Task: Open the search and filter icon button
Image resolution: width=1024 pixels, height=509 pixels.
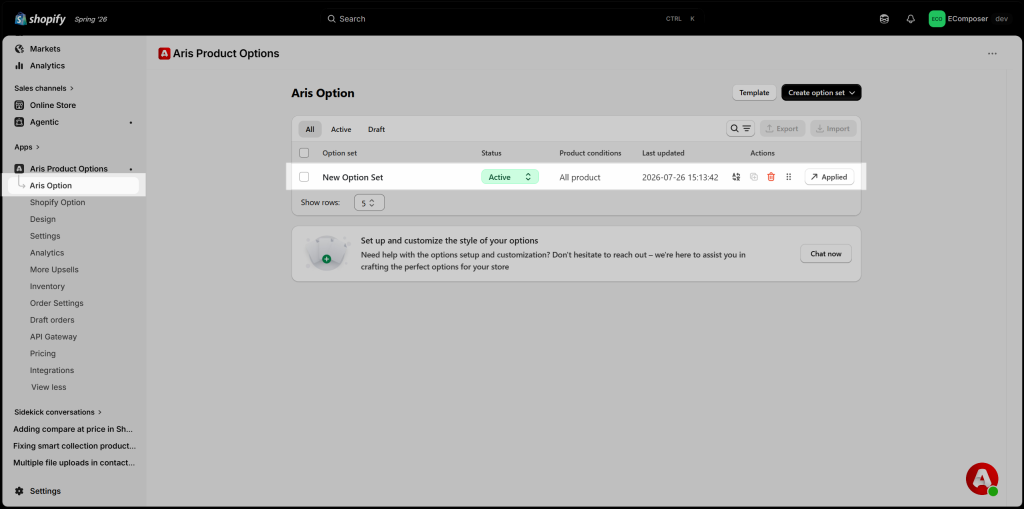Action: point(741,129)
